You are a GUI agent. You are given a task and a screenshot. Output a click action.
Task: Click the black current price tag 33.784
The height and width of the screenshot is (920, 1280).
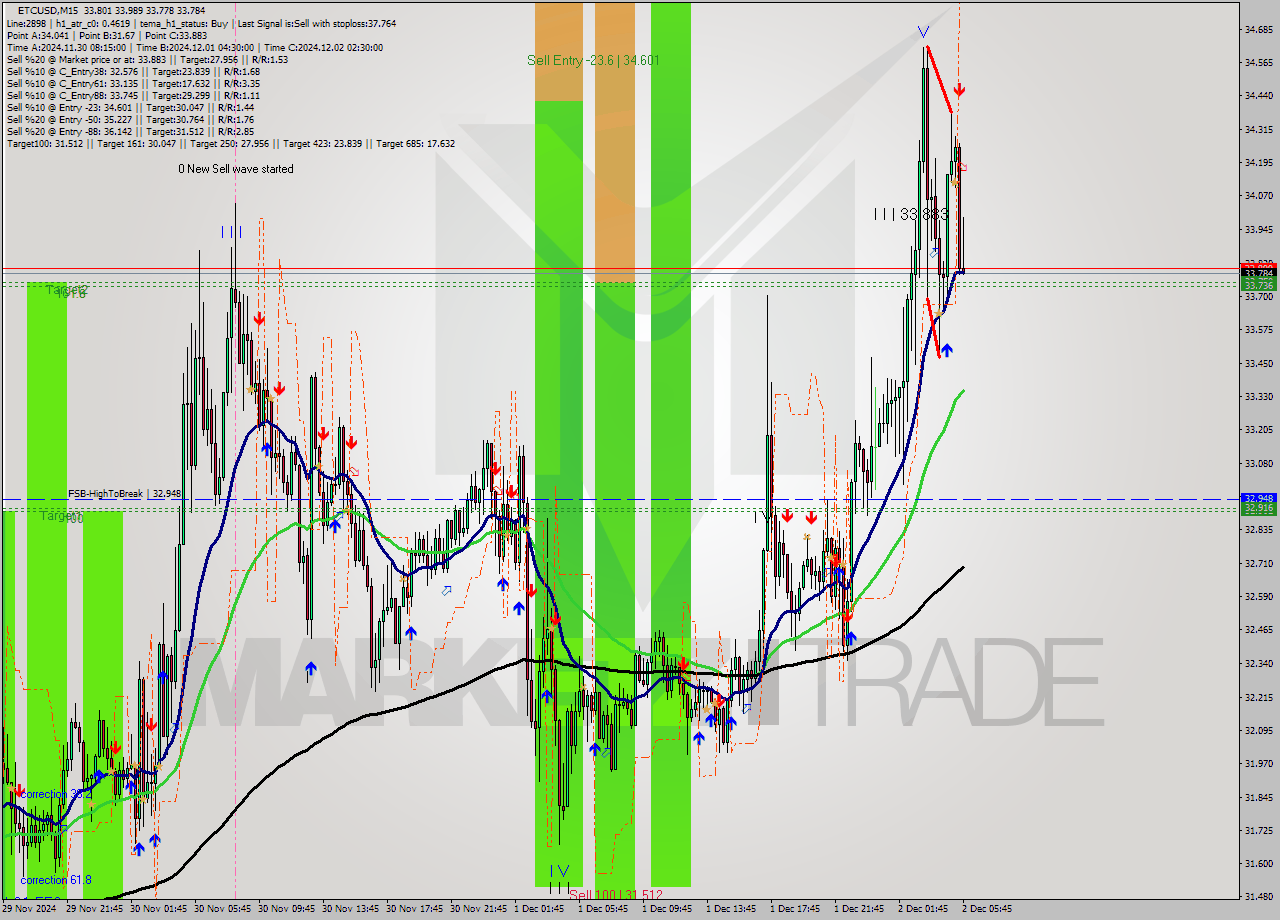point(1258,273)
